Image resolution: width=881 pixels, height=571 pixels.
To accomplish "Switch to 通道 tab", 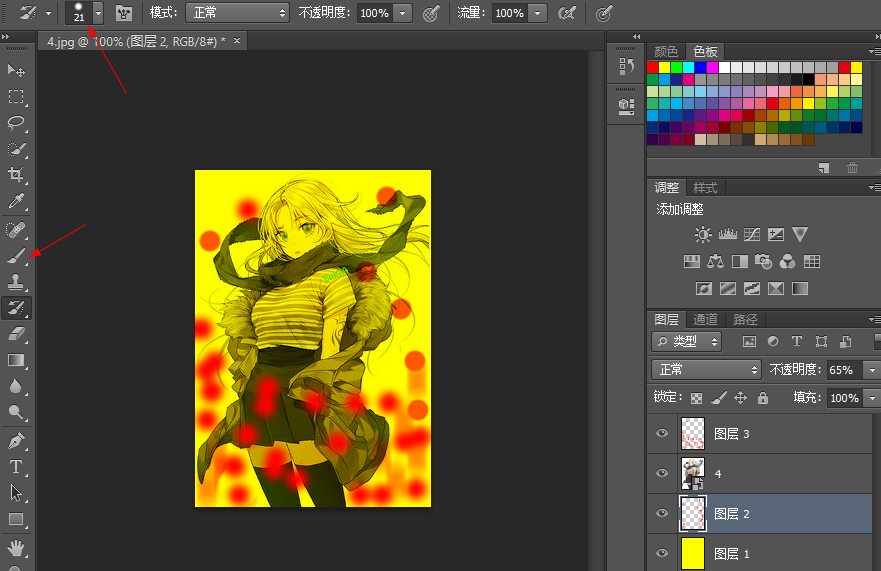I will [x=705, y=319].
